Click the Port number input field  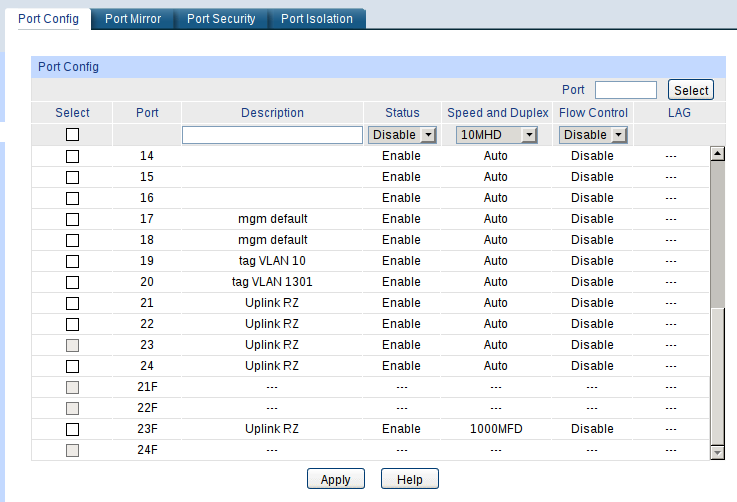(x=625, y=90)
